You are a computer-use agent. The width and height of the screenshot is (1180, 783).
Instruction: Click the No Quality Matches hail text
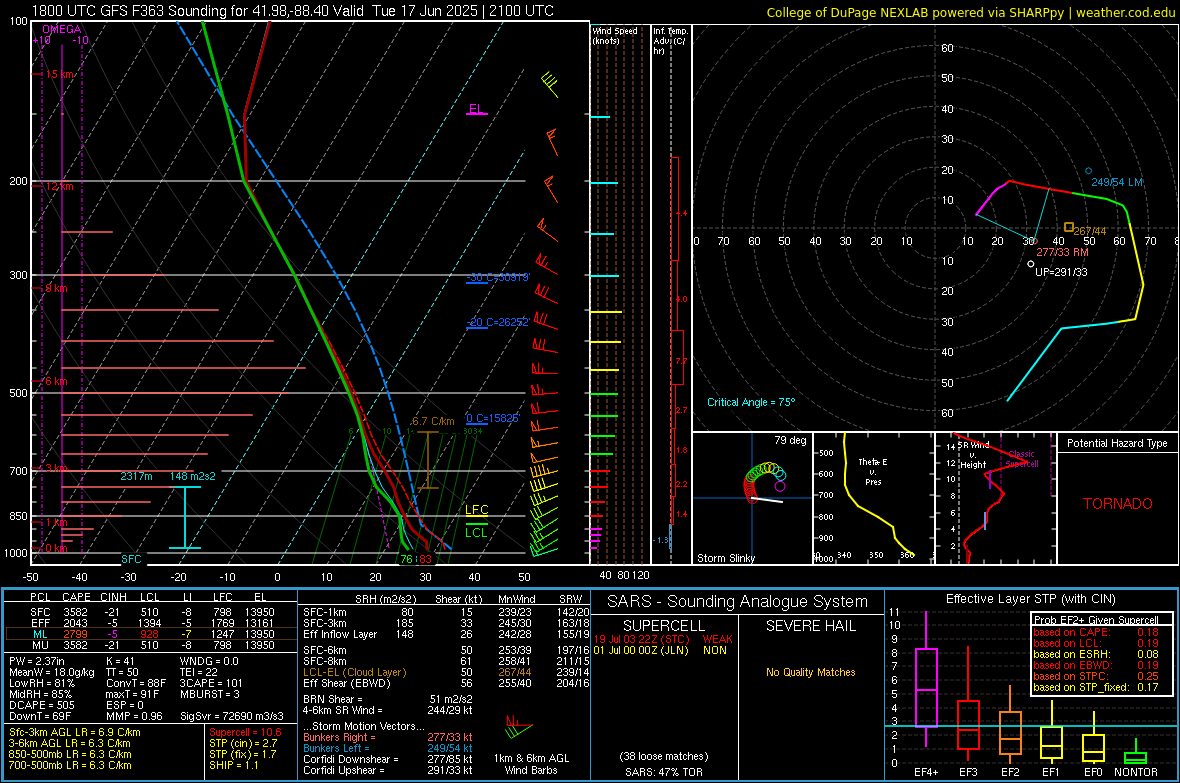[810, 672]
